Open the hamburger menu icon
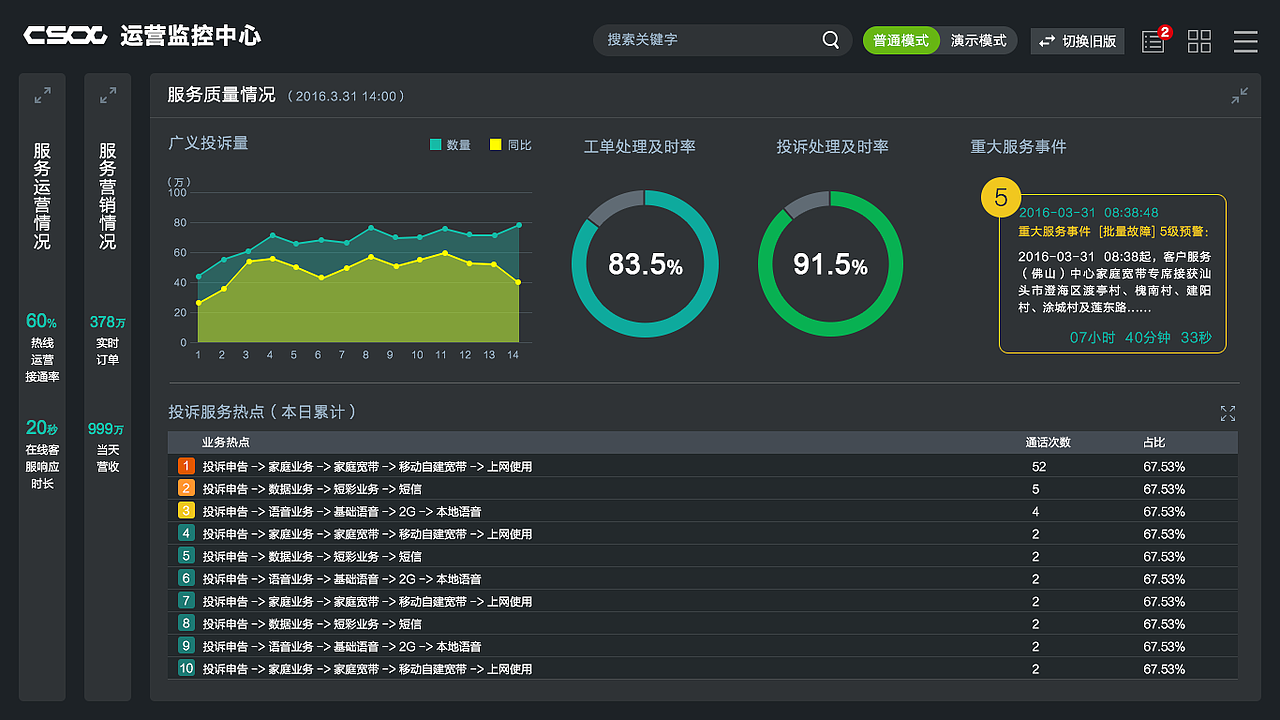The image size is (1280, 720). 1245,41
